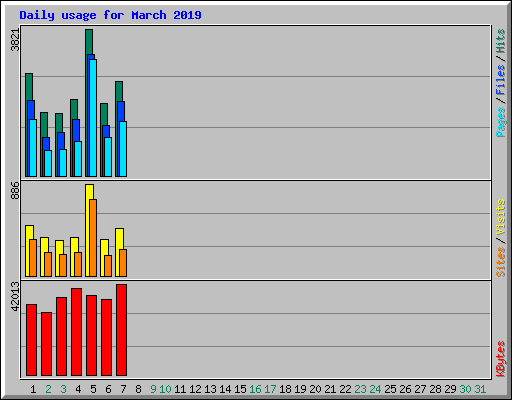Viewport: 512px width, 400px height.
Task: Select the day 2 red KBytes bar
Action: click(x=46, y=344)
